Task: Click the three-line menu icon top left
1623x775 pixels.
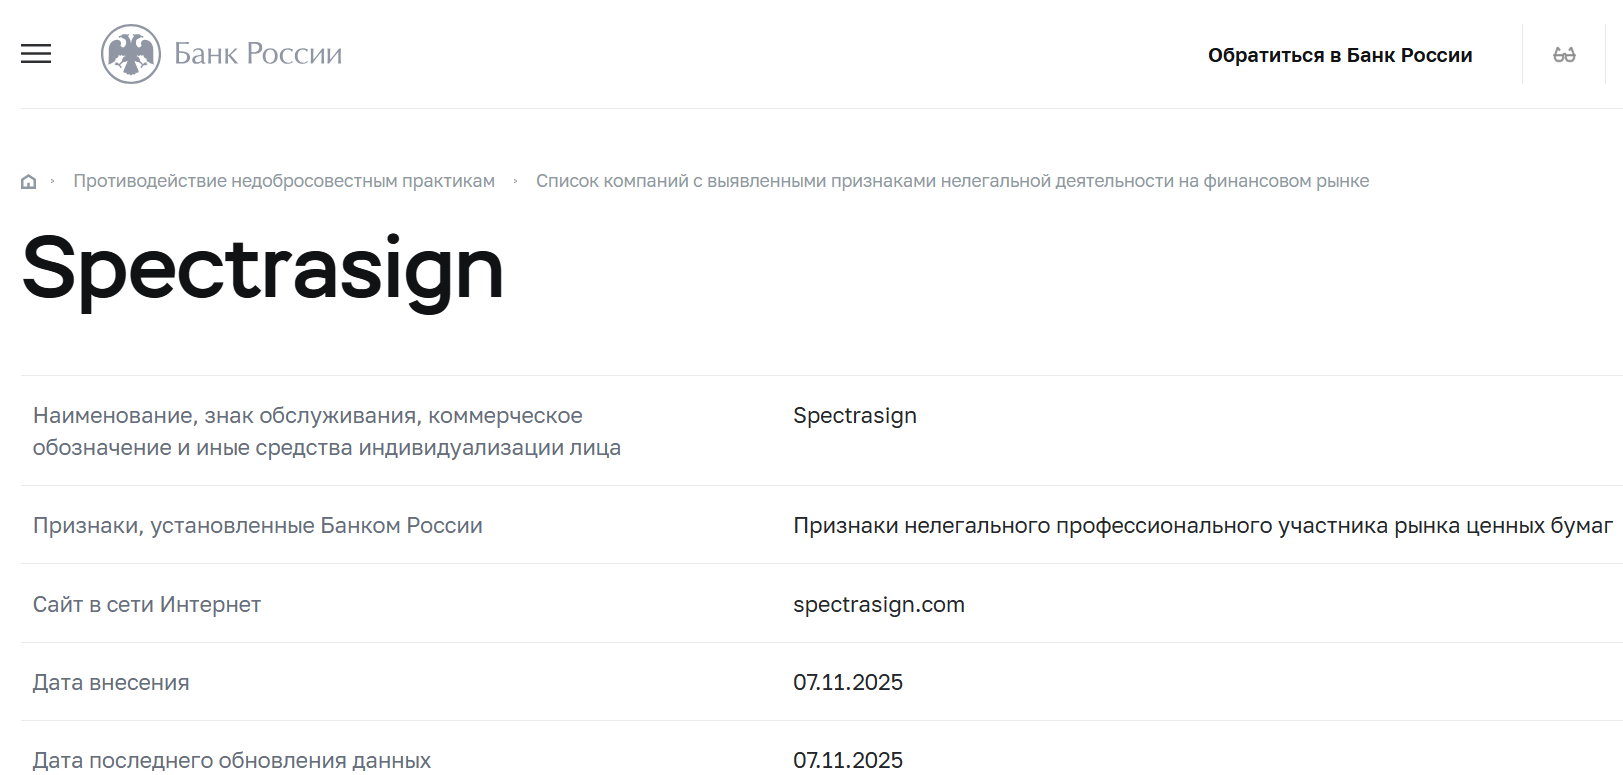Action: click(36, 54)
